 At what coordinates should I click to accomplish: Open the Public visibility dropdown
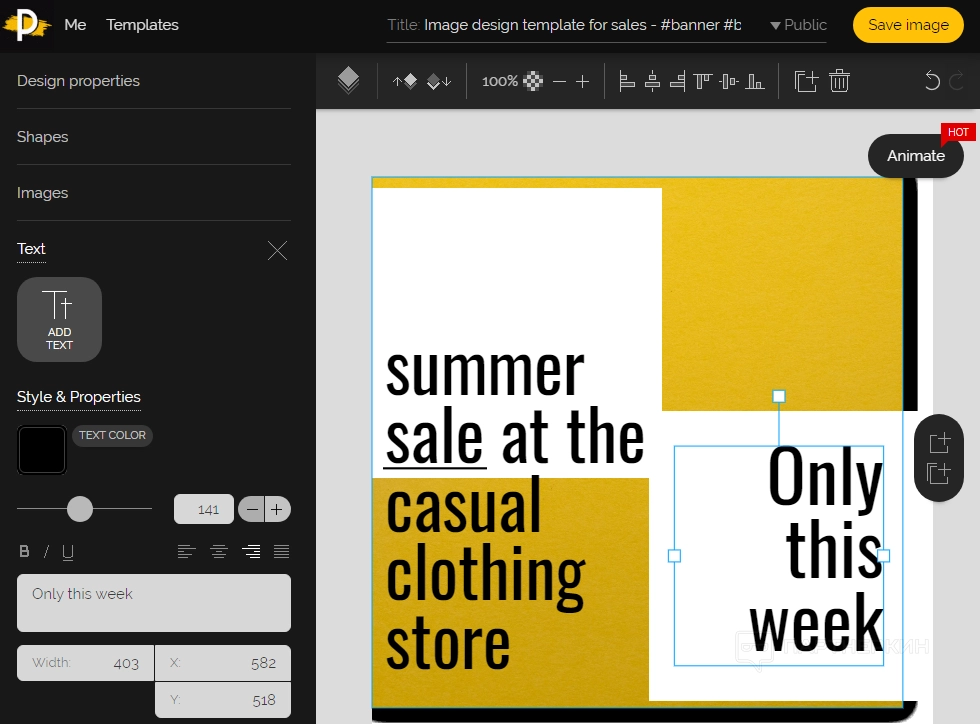pyautogui.click(x=798, y=25)
